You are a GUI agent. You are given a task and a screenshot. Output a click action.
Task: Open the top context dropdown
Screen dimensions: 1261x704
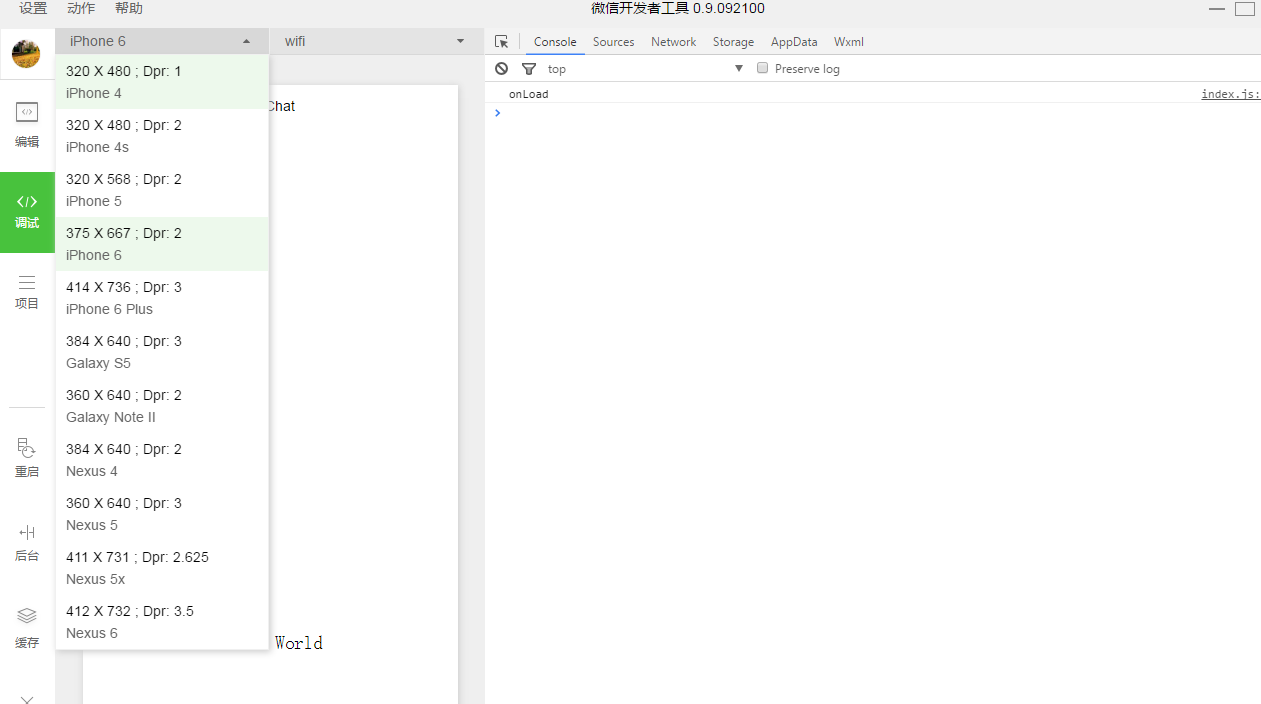pyautogui.click(x=645, y=69)
